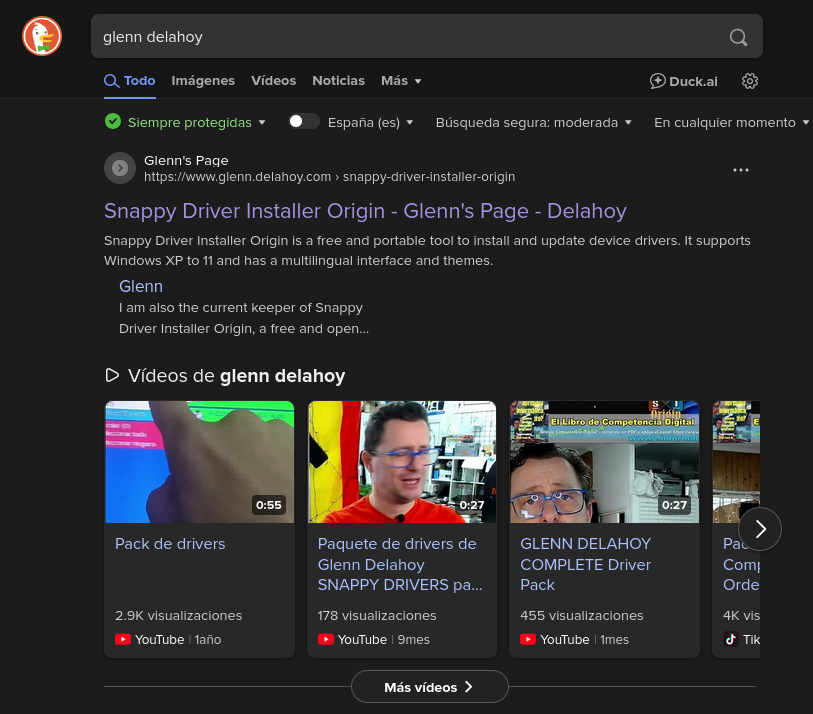Open the Pack de drivers video title
Image resolution: width=813 pixels, height=714 pixels.
170,543
